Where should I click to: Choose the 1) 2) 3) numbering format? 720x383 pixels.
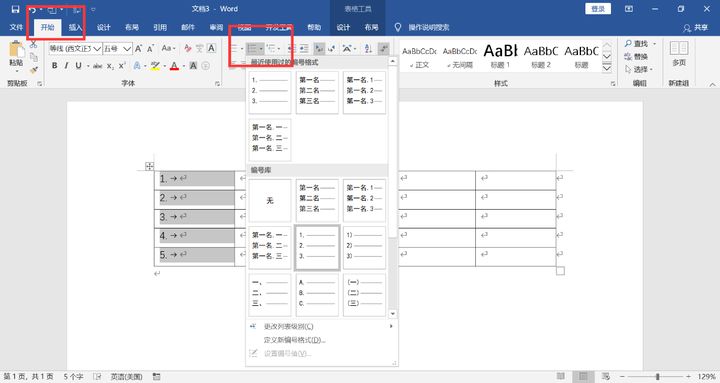364,248
